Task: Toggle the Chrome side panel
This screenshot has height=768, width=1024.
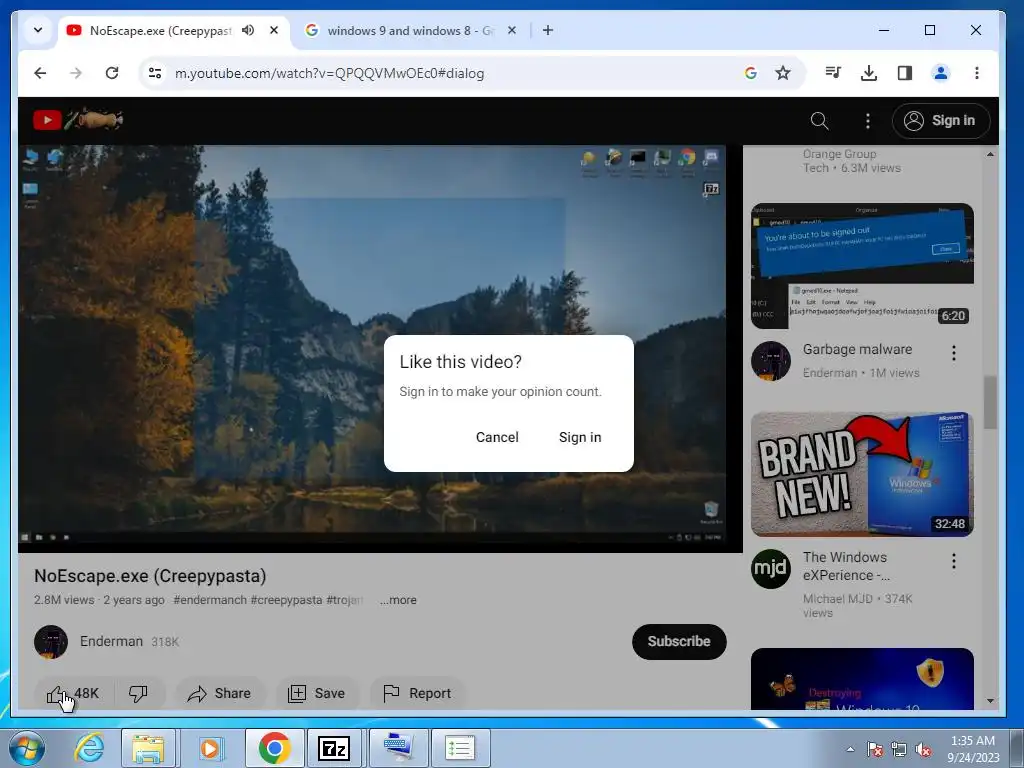Action: pos(904,73)
